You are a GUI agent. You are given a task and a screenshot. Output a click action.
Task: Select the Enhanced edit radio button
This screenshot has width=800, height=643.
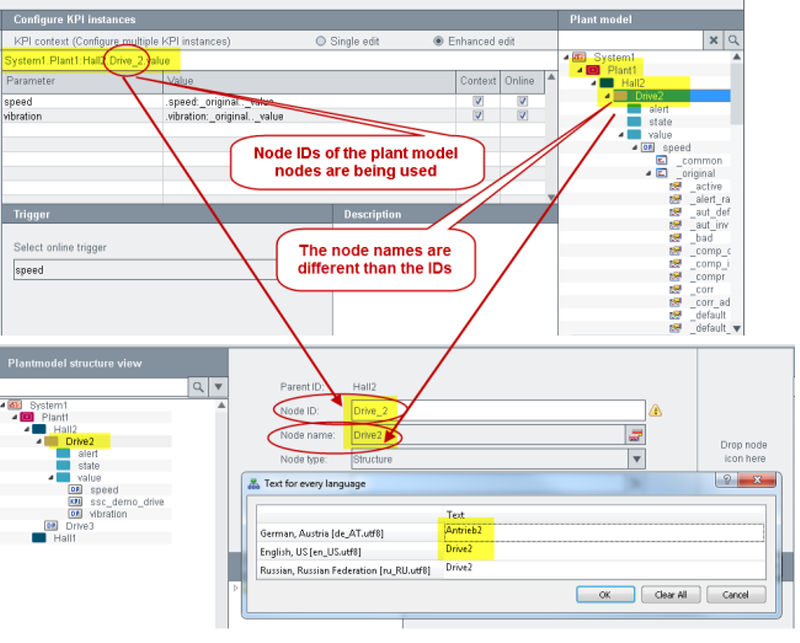[x=438, y=41]
